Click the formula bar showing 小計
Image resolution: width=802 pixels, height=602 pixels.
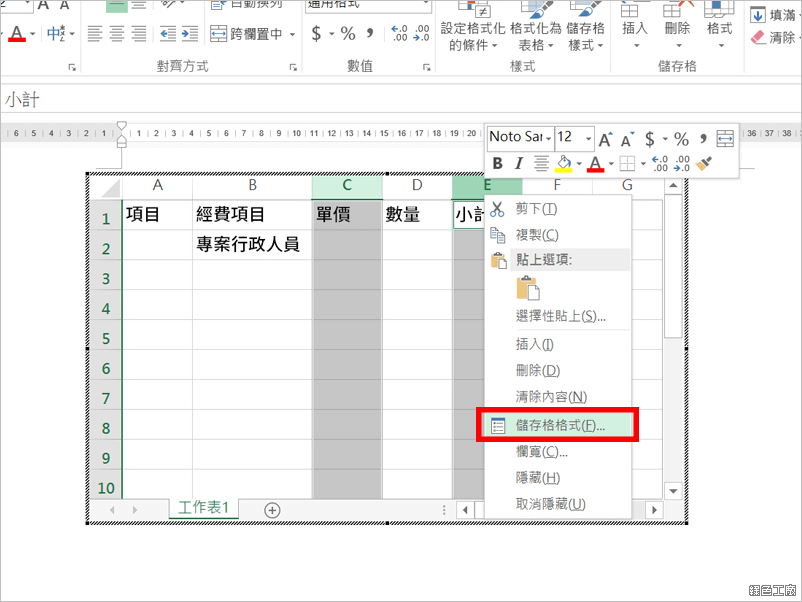(400, 100)
